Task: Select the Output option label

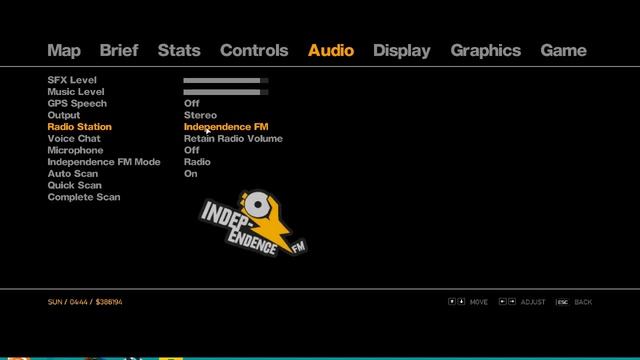Action: (64, 115)
